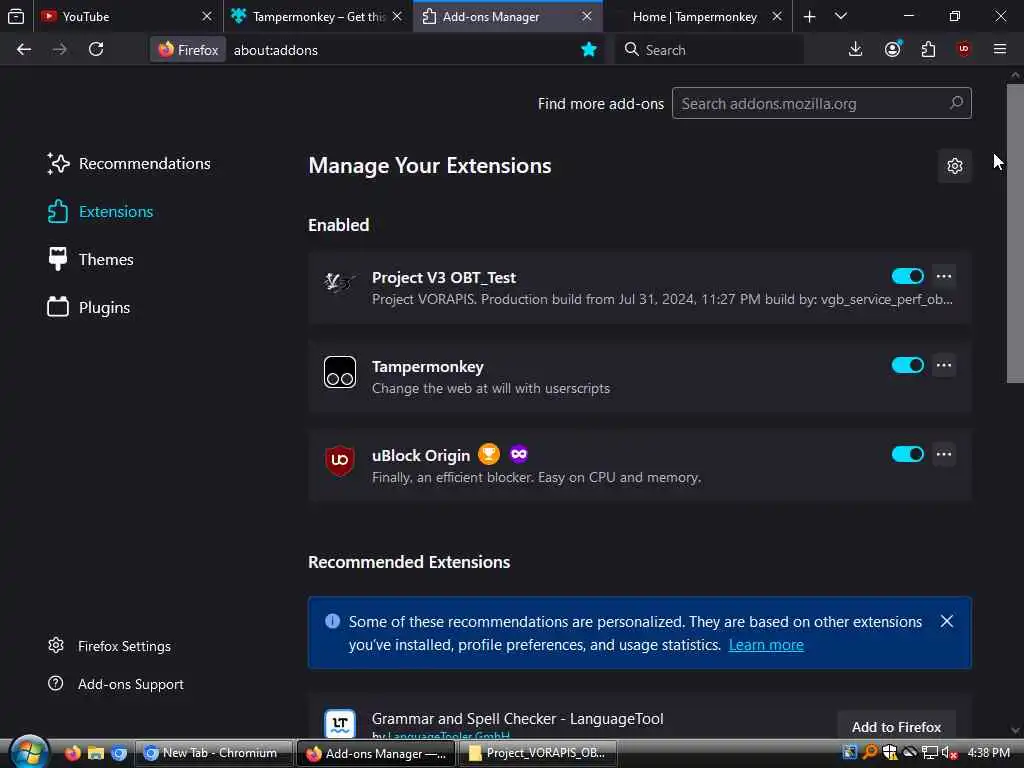Click the uBlock Origin shield icon in list
The height and width of the screenshot is (768, 1024).
[x=340, y=460]
